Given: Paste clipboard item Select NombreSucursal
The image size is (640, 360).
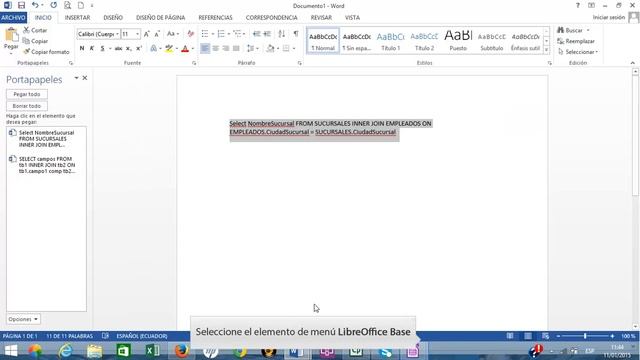Looking at the screenshot, I should pyautogui.click(x=46, y=139).
